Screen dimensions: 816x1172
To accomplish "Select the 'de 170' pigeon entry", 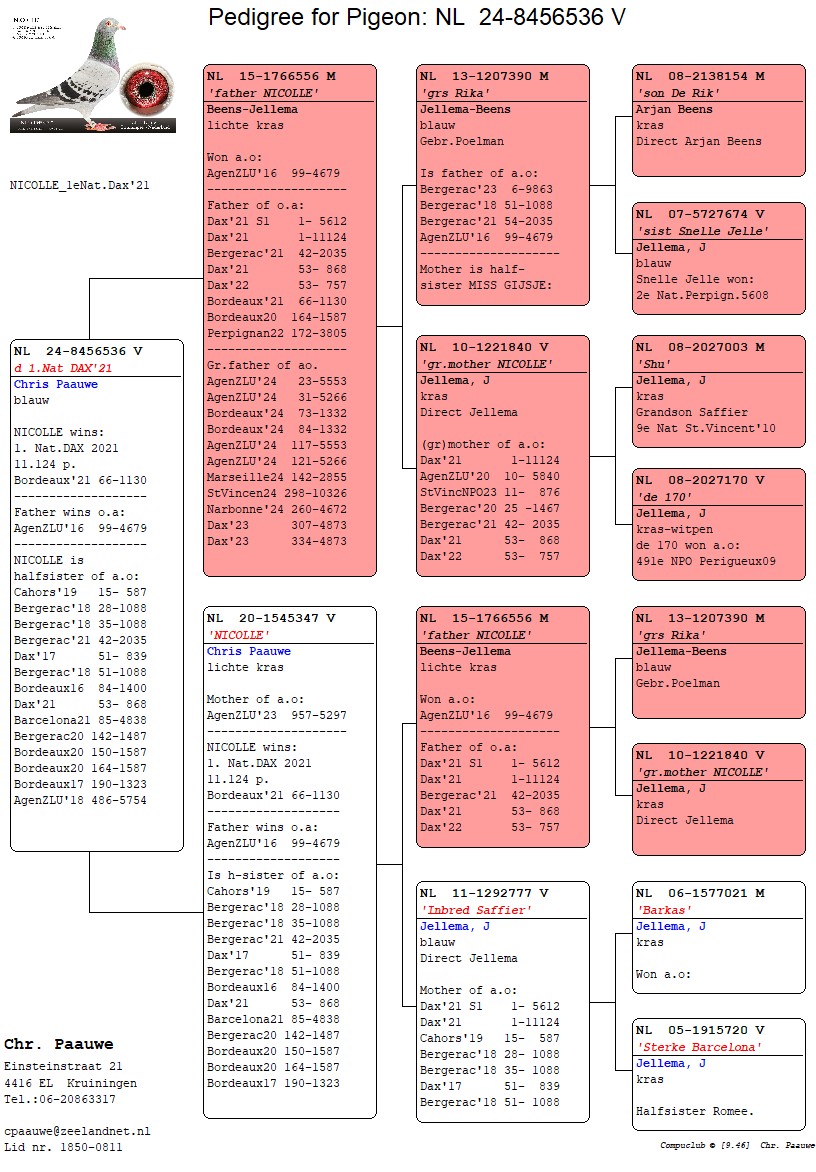I will pos(718,524).
